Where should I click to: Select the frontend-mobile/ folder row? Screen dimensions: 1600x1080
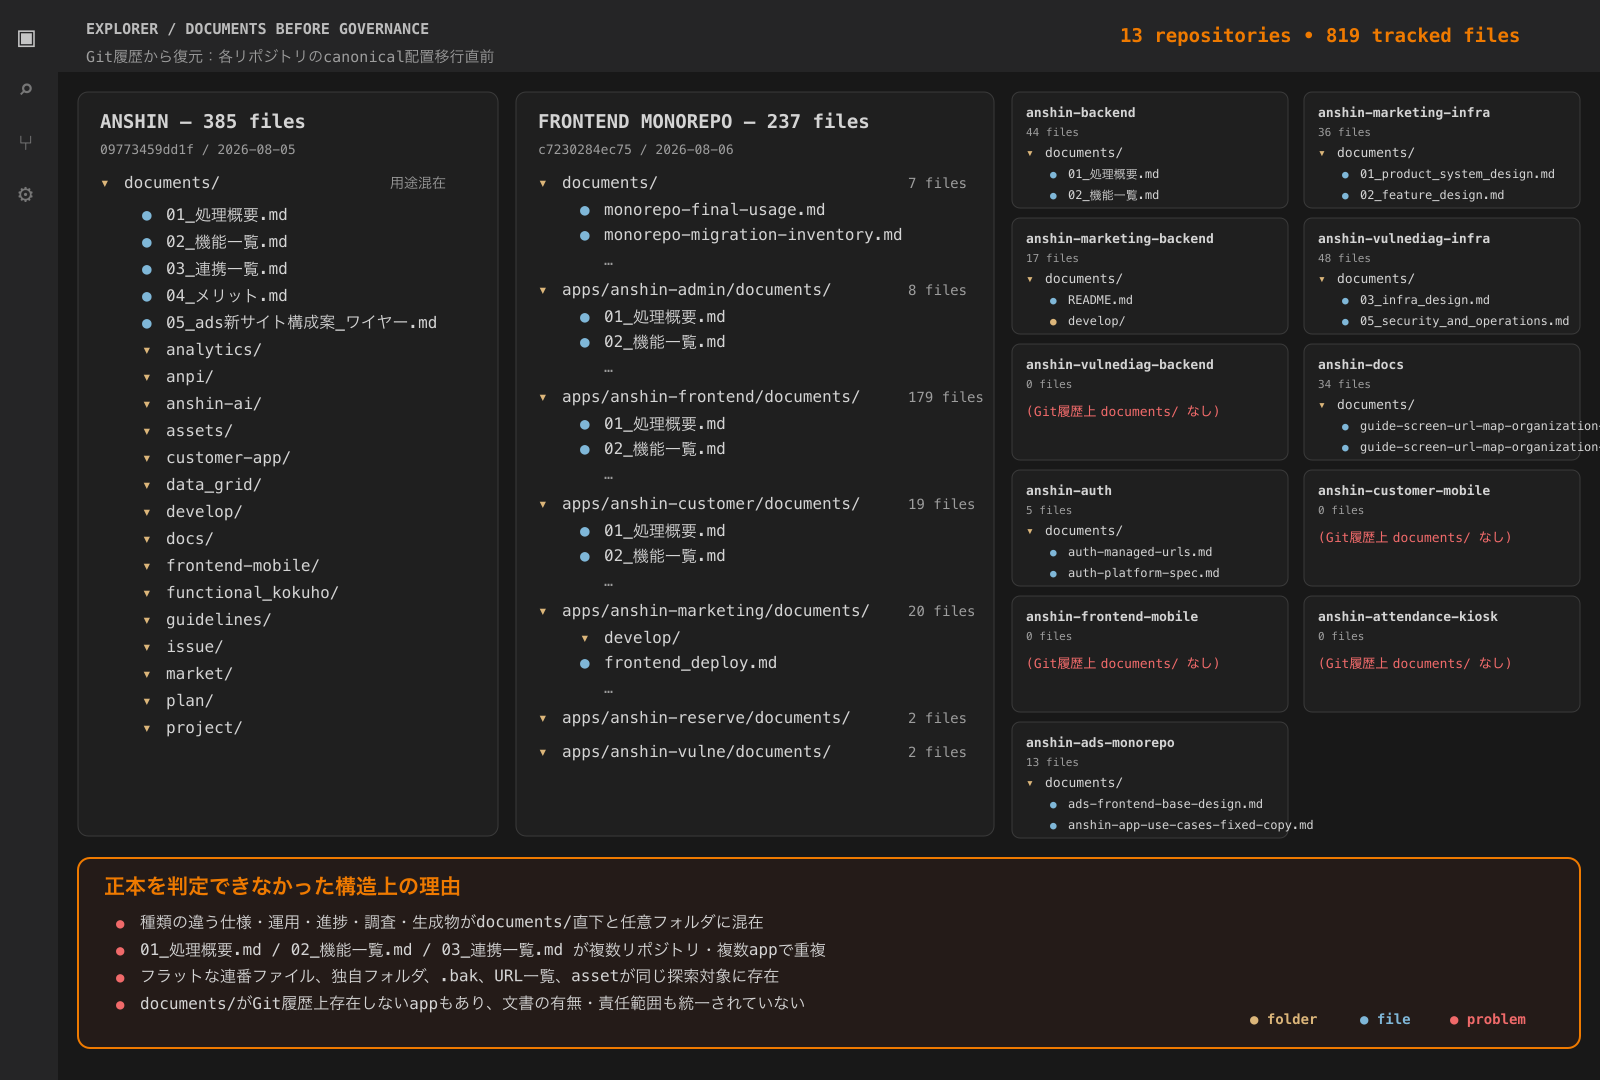pyautogui.click(x=243, y=566)
